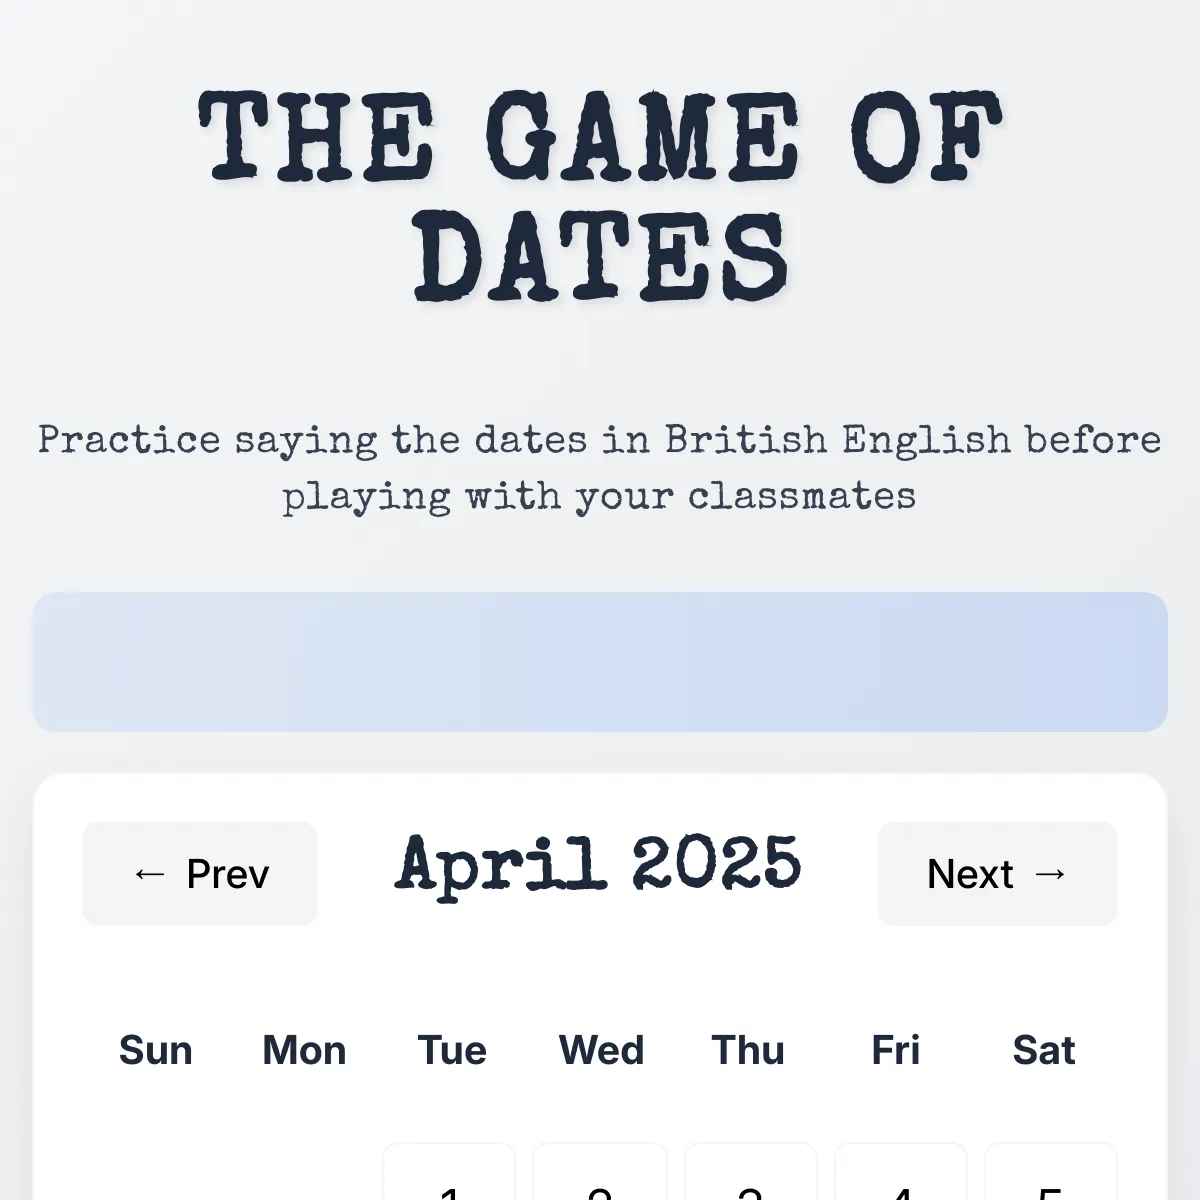Click The Game of Dates title
Viewport: 1200px width, 1200px height.
point(600,196)
